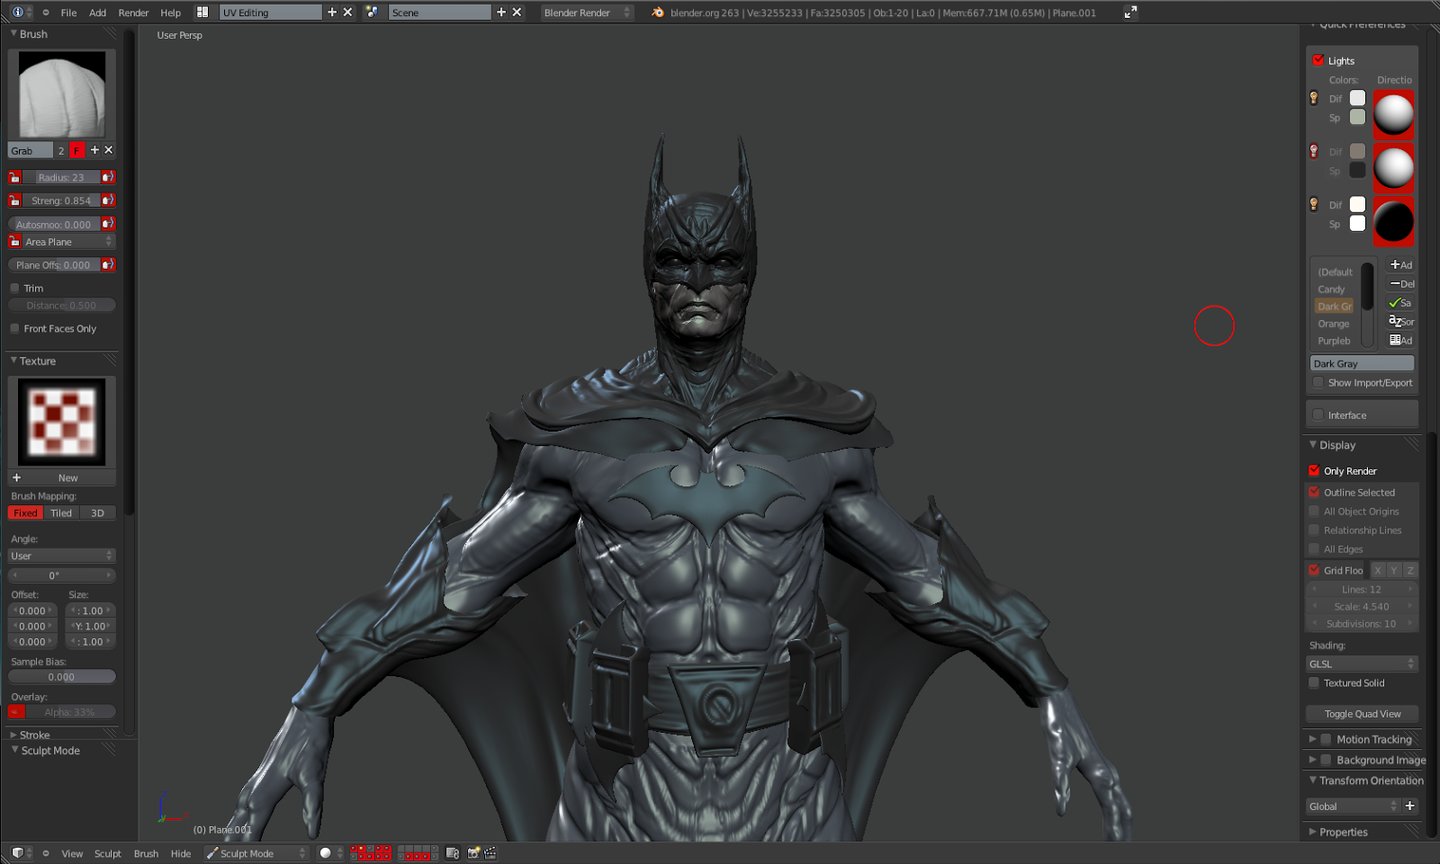Image resolution: width=1440 pixels, height=864 pixels.
Task: Click the screen layout browse icon
Action: 202,12
